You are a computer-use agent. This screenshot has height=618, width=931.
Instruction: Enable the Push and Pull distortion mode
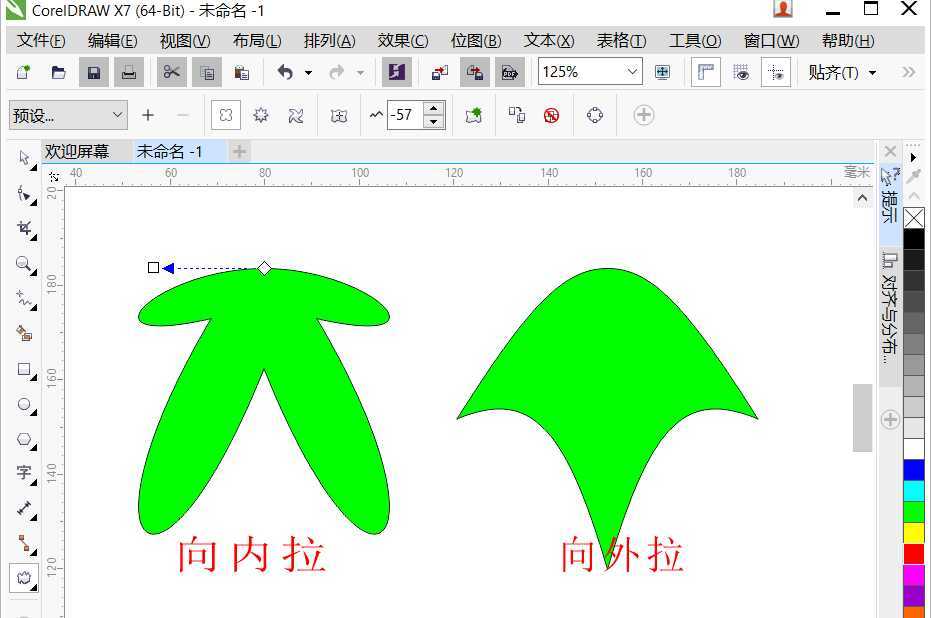click(226, 115)
